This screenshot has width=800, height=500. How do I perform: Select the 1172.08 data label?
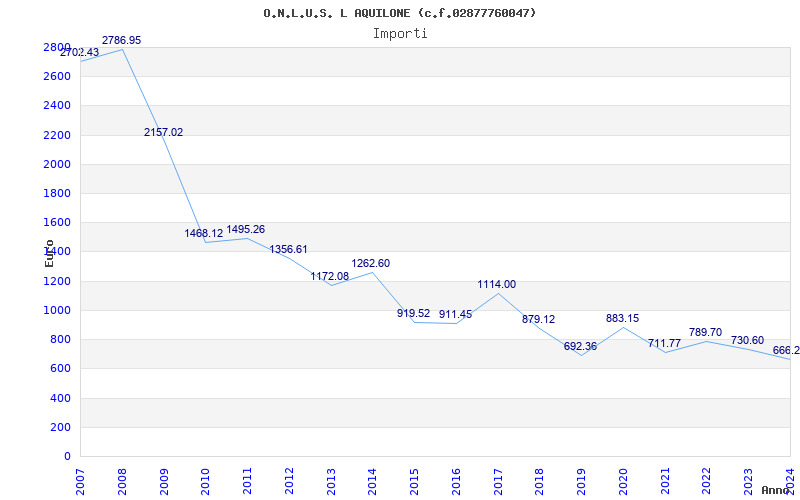pyautogui.click(x=330, y=276)
